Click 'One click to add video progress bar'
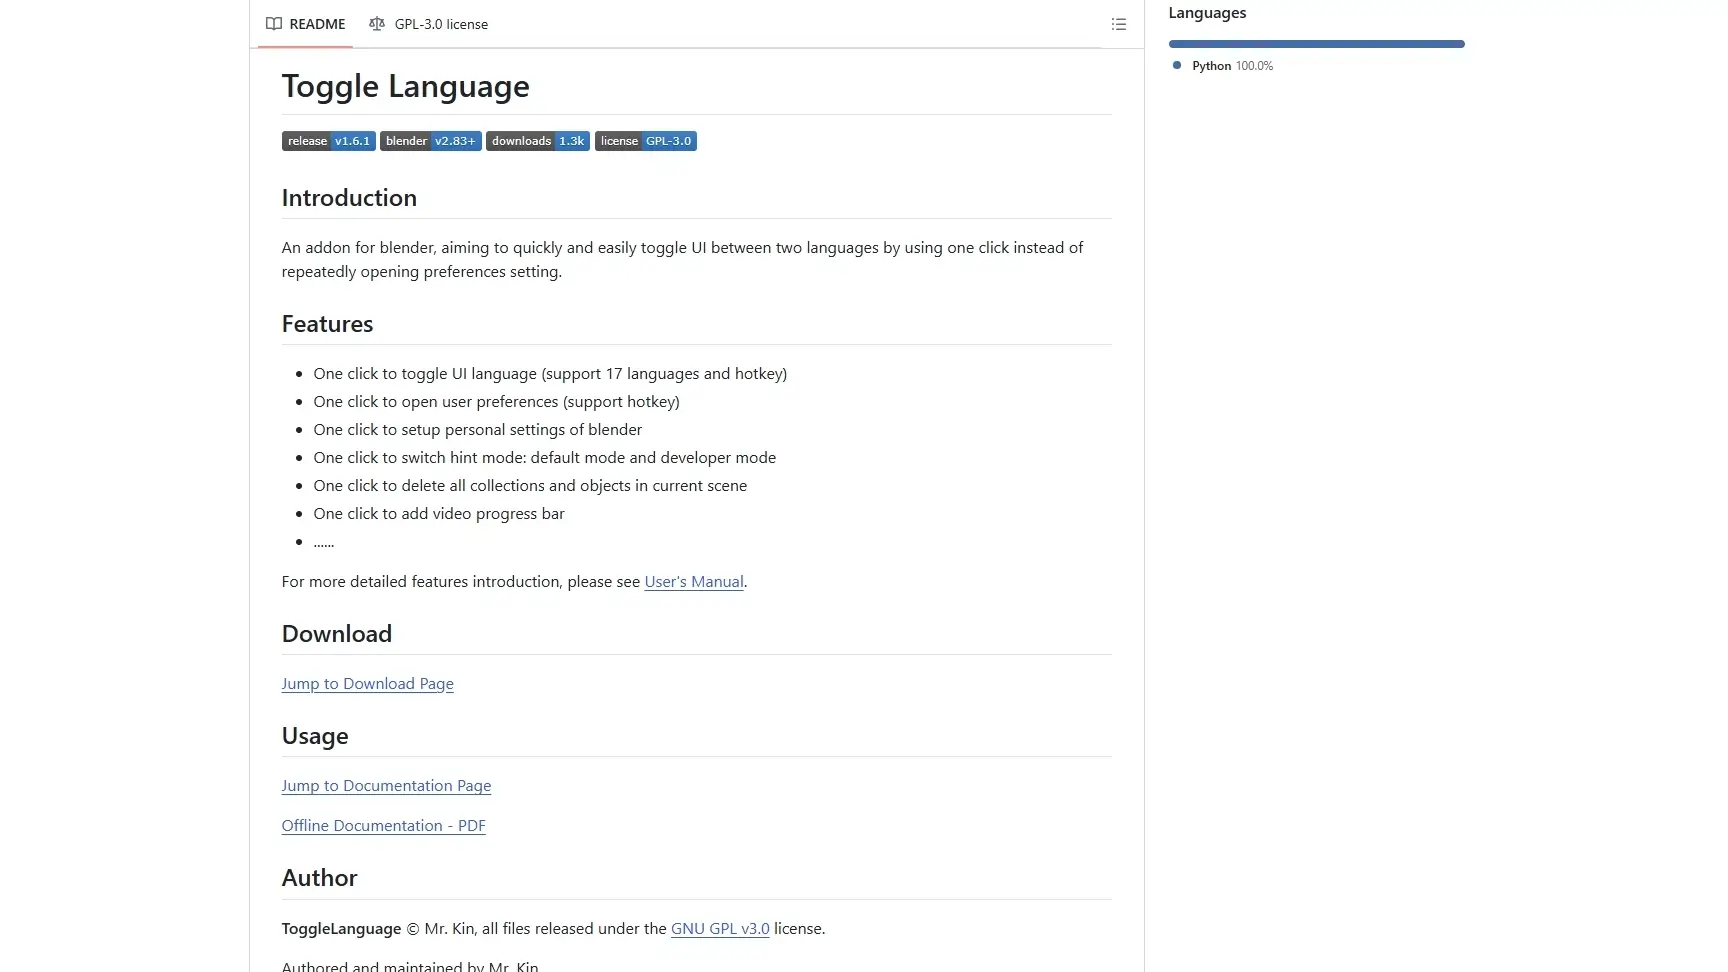The image size is (1728, 972). coord(439,514)
